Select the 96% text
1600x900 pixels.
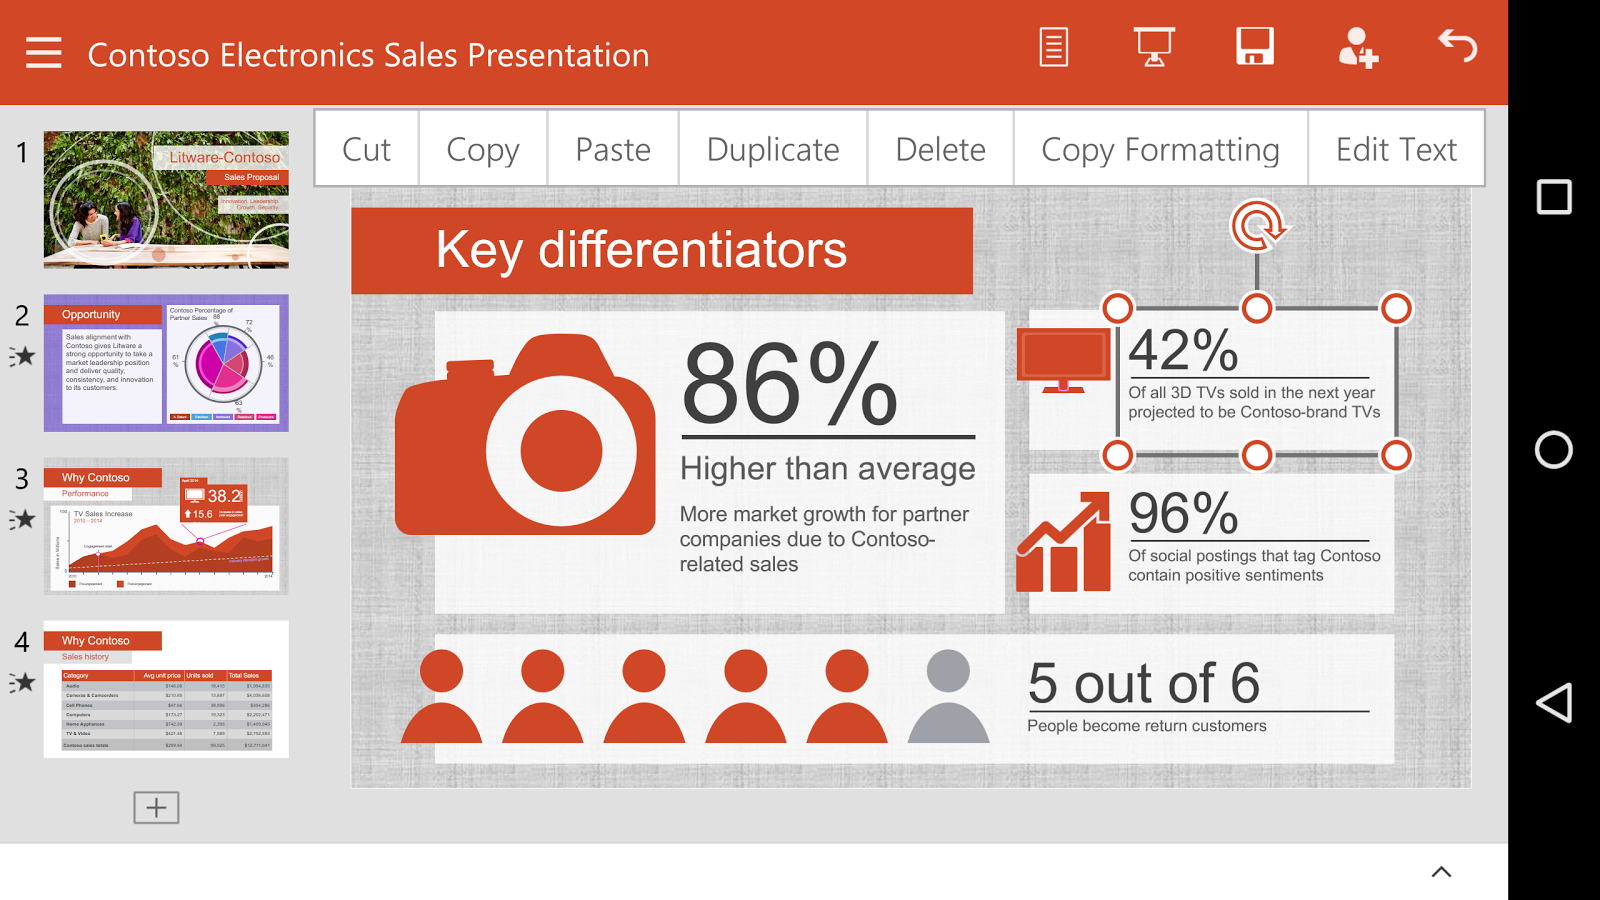click(x=1183, y=514)
